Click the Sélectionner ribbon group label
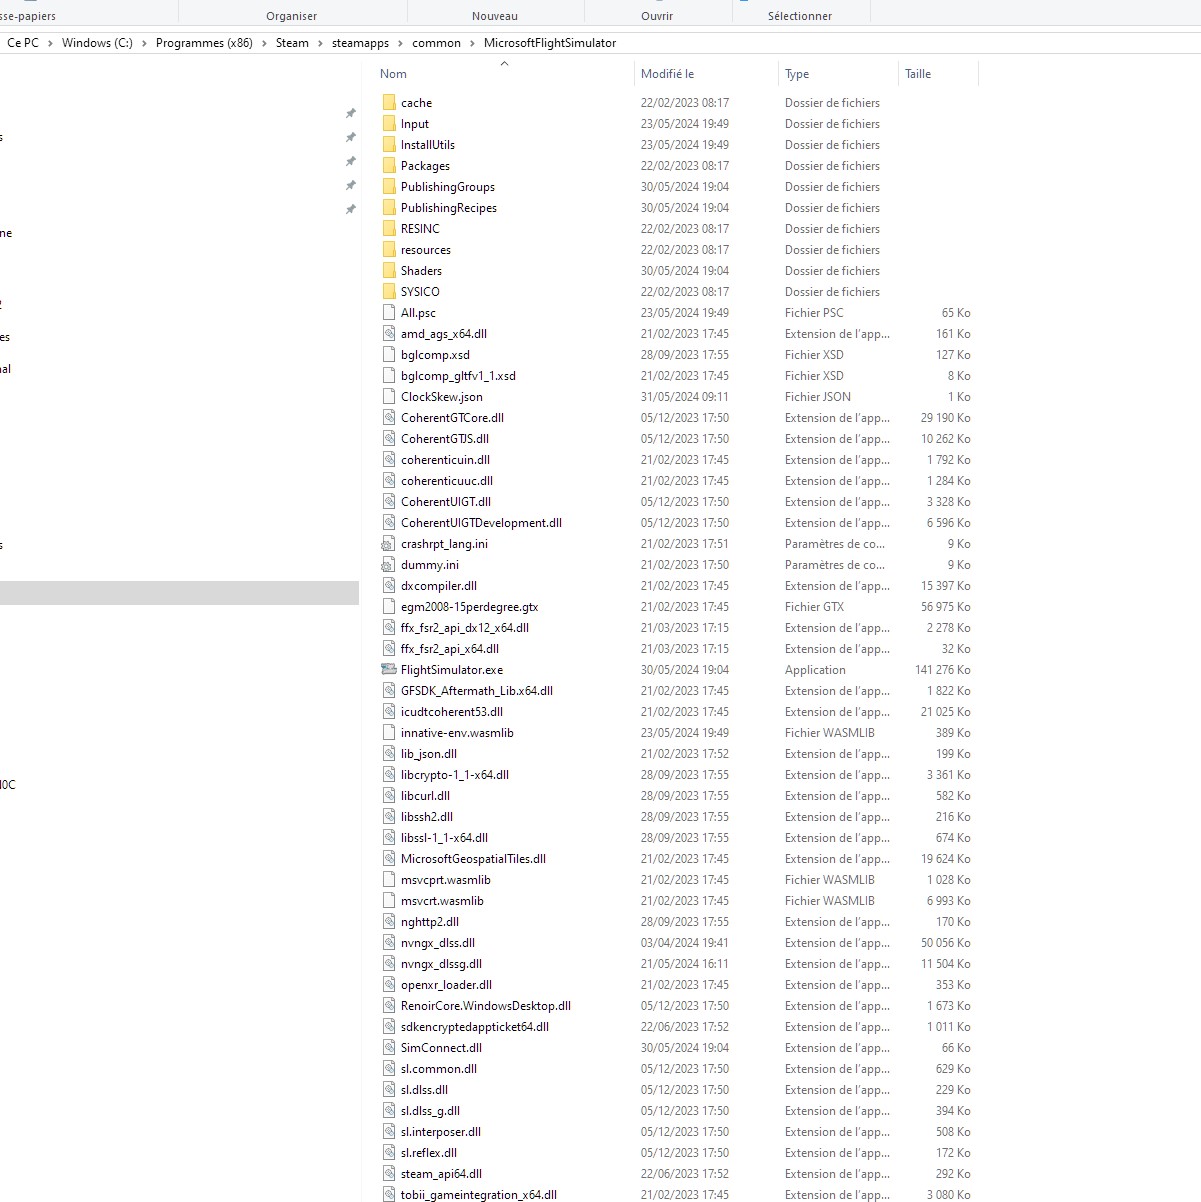Image resolution: width=1201 pixels, height=1202 pixels. [x=800, y=16]
